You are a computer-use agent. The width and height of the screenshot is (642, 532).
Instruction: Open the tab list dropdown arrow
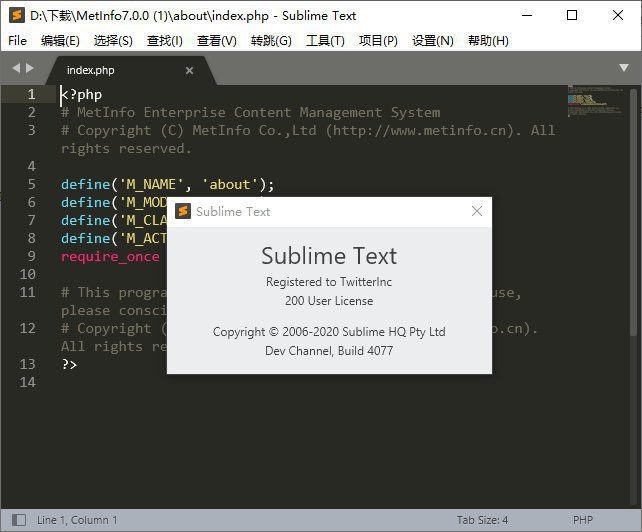tap(624, 68)
